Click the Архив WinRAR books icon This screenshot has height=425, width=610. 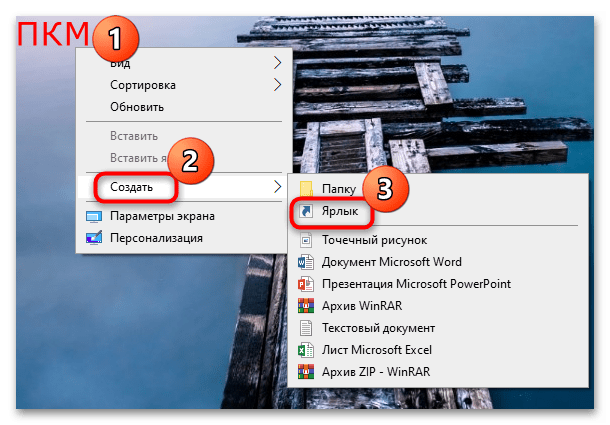306,306
